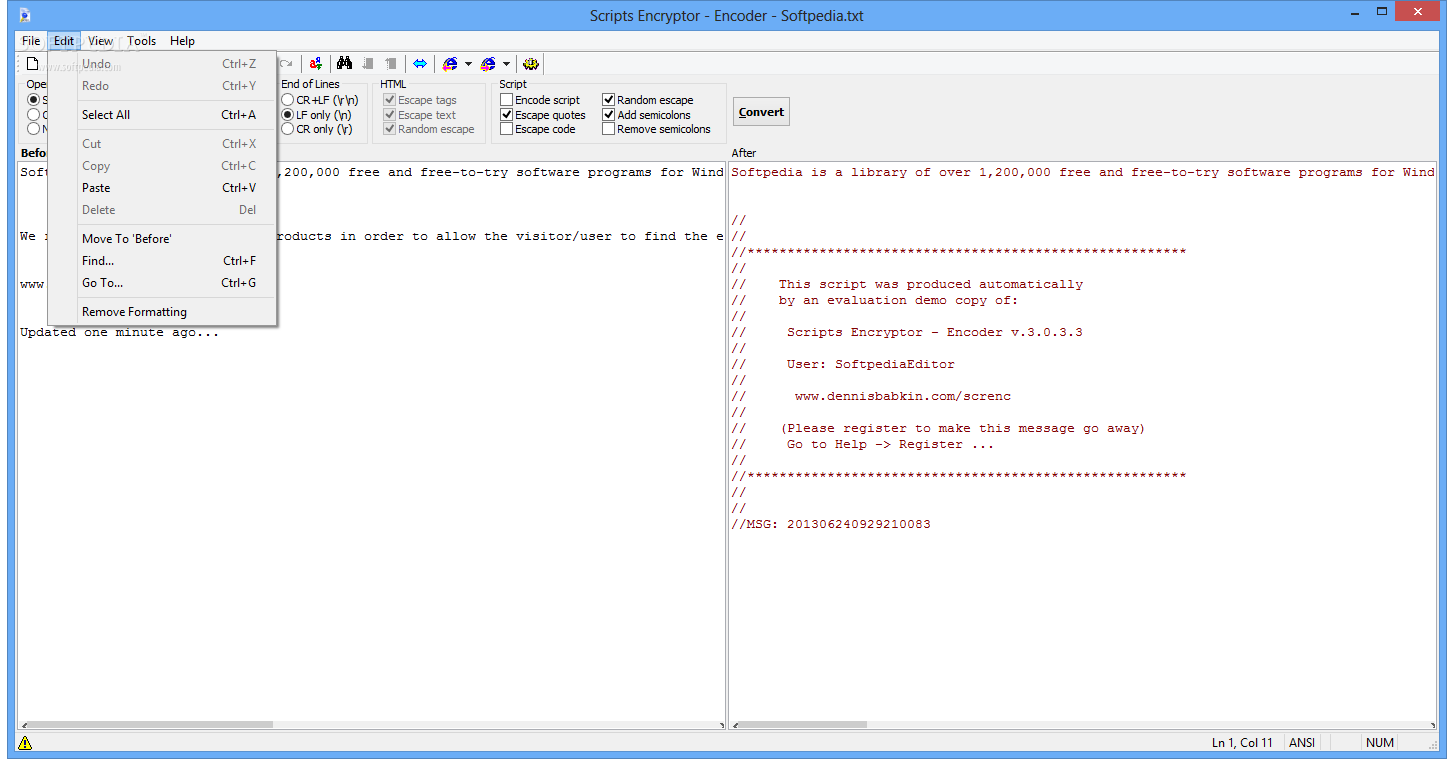This screenshot has width=1447, height=759.
Task: Choose Move To 'Before' menu entry
Action: 163,239
